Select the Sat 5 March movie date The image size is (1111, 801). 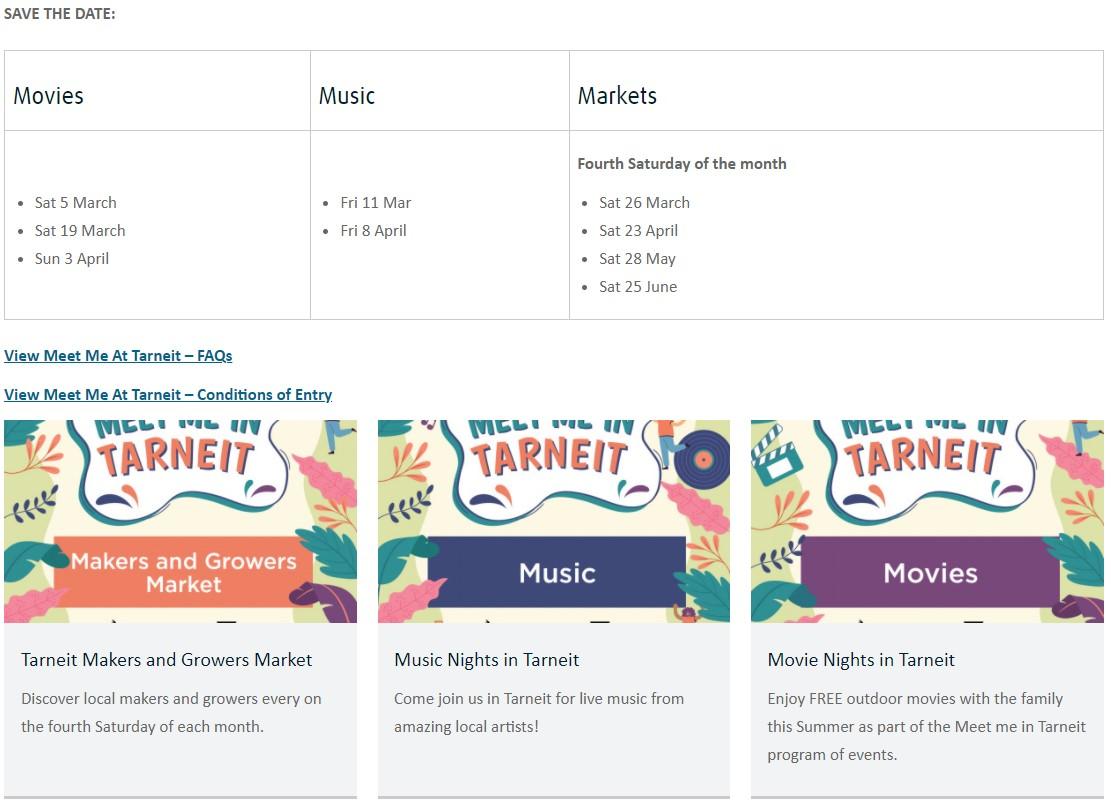click(x=76, y=203)
